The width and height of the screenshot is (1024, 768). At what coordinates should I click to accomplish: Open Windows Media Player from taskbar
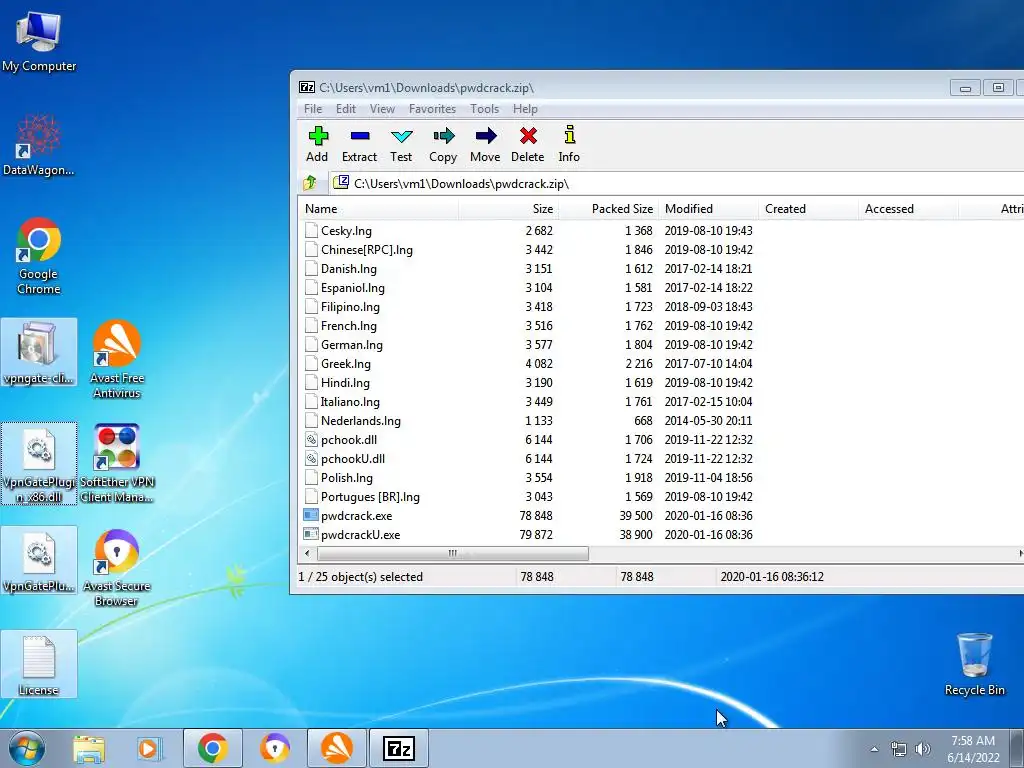point(149,748)
